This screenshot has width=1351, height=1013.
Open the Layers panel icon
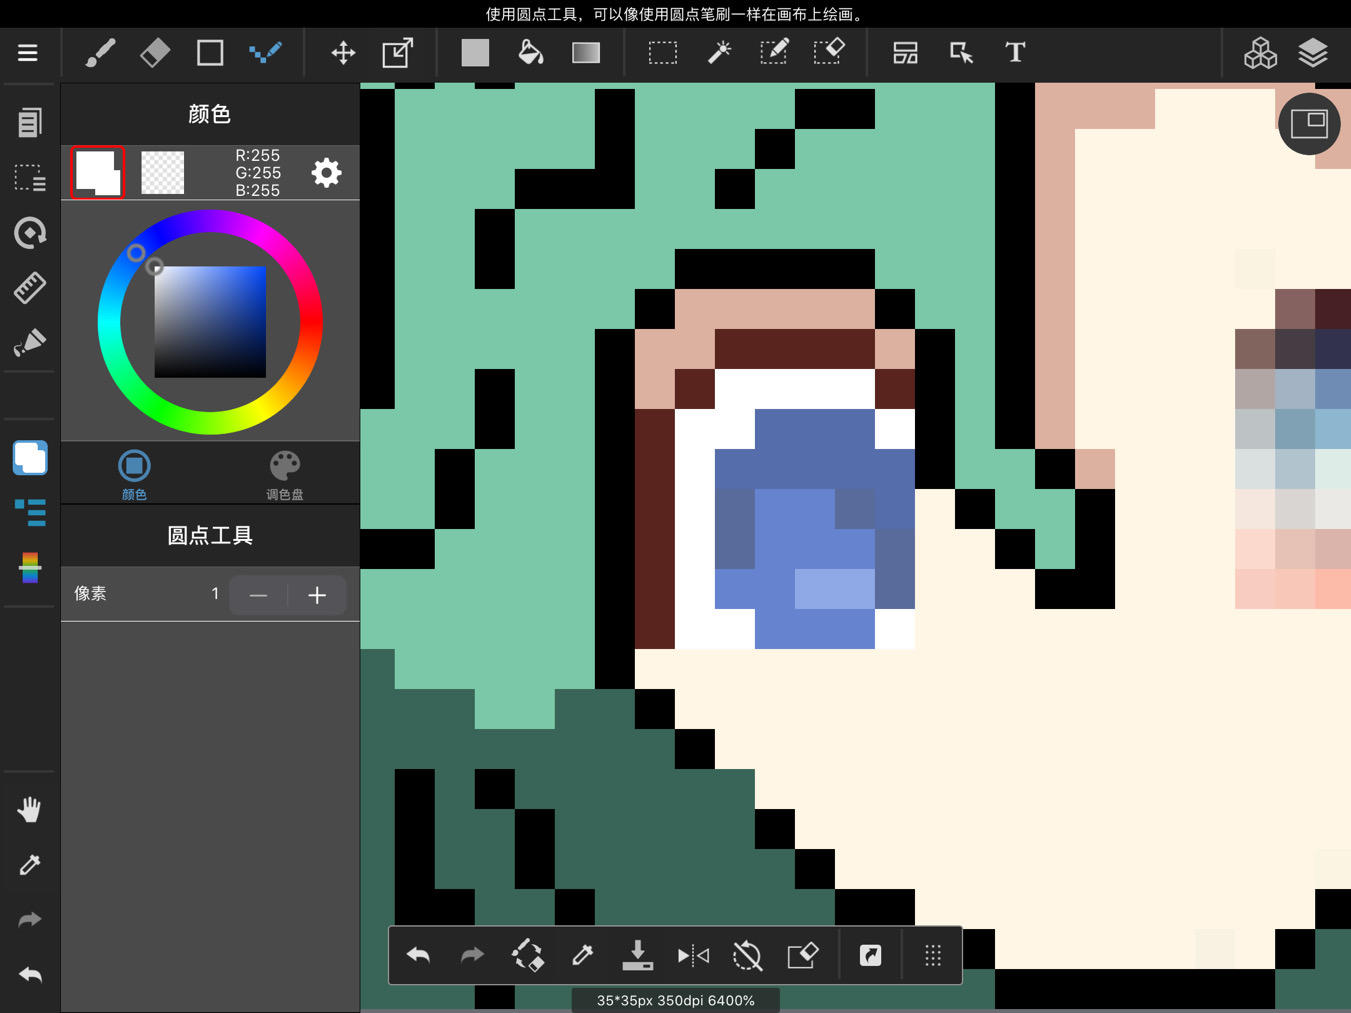pos(1313,52)
